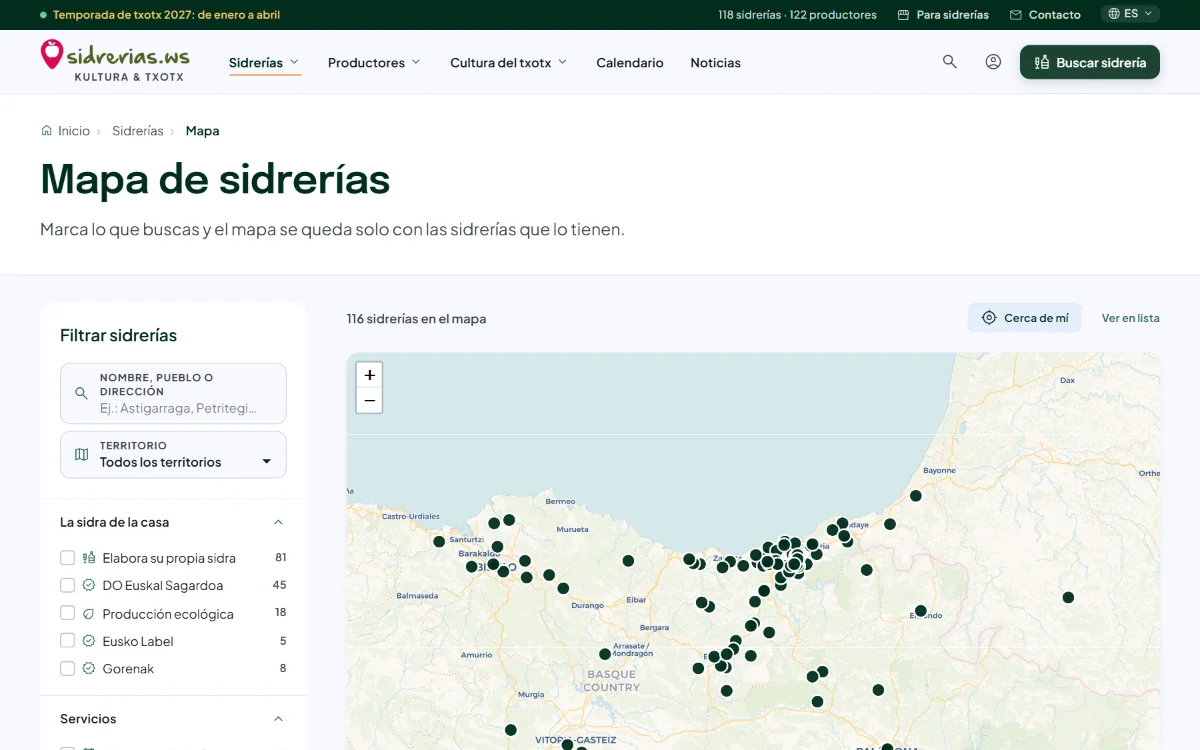The width and height of the screenshot is (1200, 750).
Task: Open the user account icon
Action: click(x=993, y=62)
